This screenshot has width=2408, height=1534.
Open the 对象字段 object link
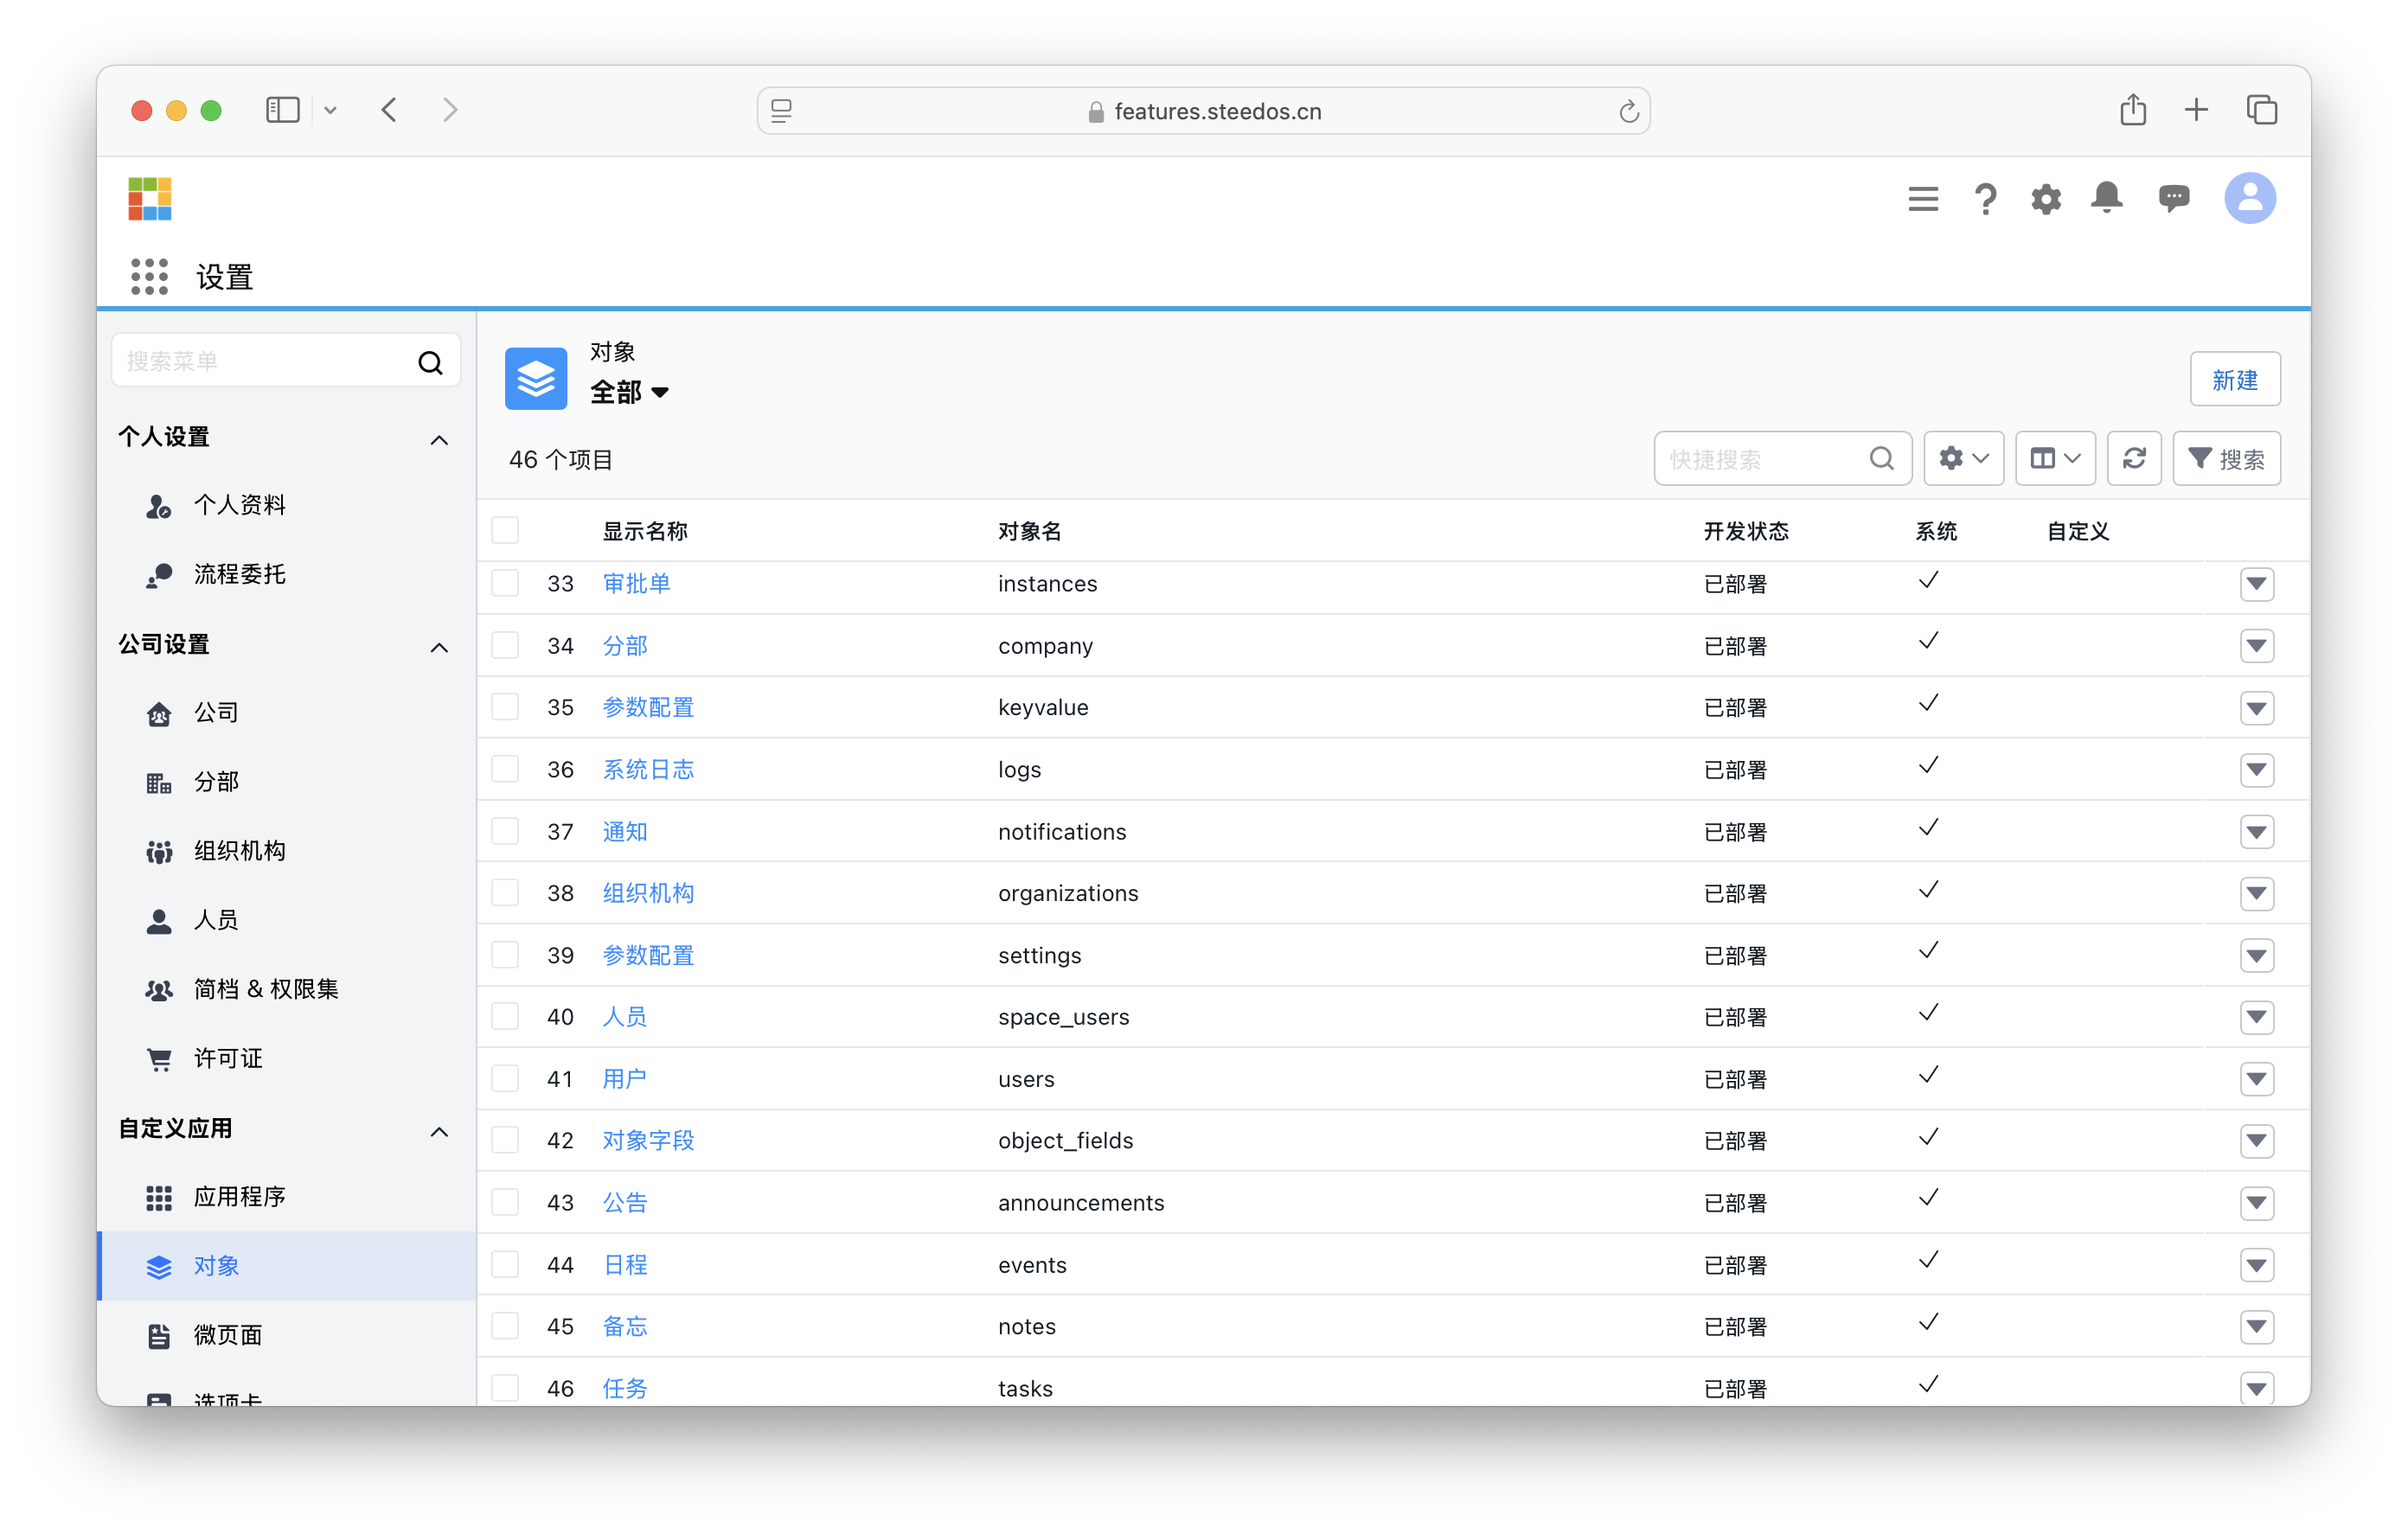(648, 1141)
